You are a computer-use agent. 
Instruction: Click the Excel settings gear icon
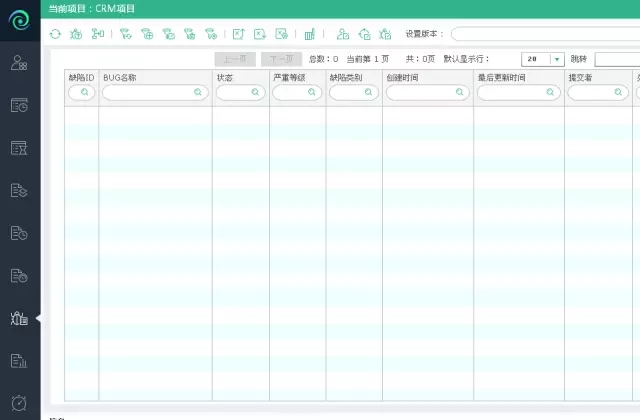[x=282, y=34]
